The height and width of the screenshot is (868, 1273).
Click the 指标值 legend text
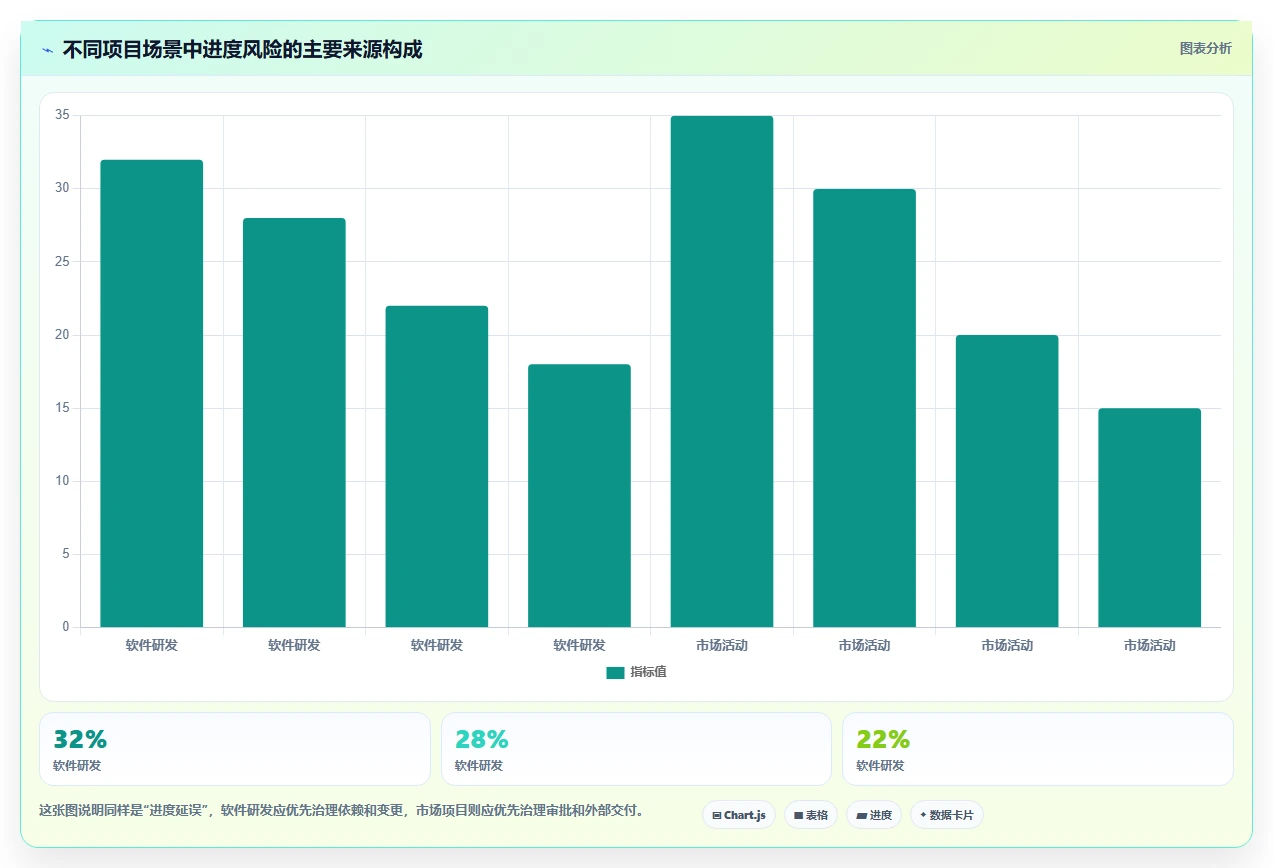tap(648, 673)
